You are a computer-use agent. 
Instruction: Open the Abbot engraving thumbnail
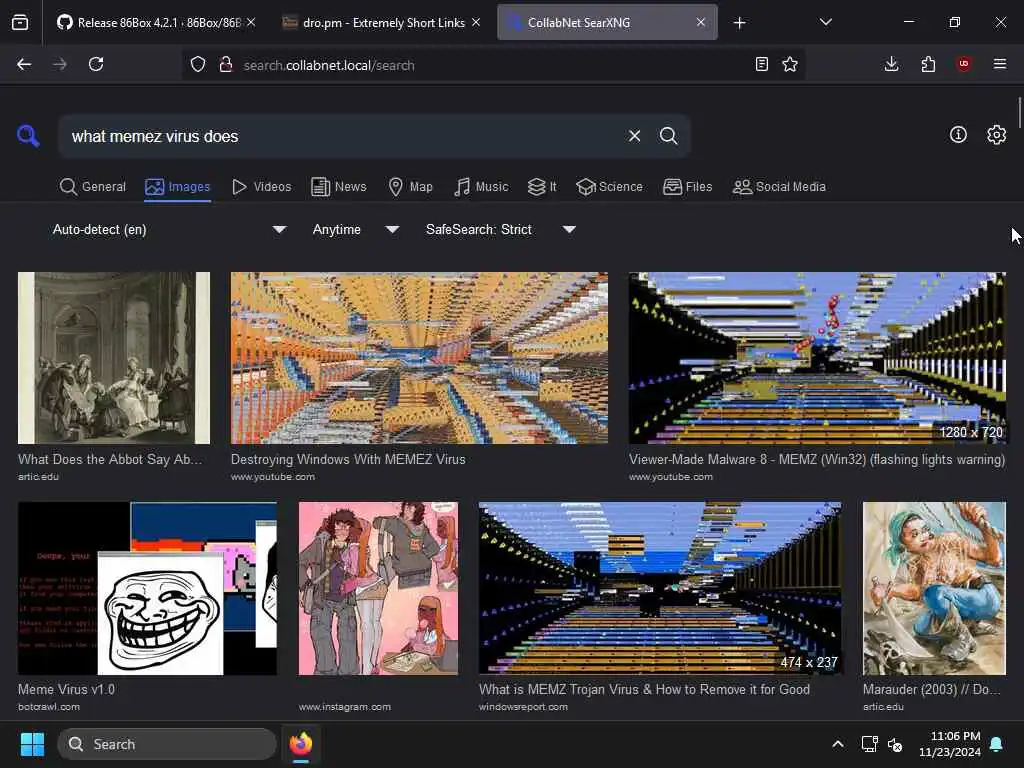pos(114,358)
